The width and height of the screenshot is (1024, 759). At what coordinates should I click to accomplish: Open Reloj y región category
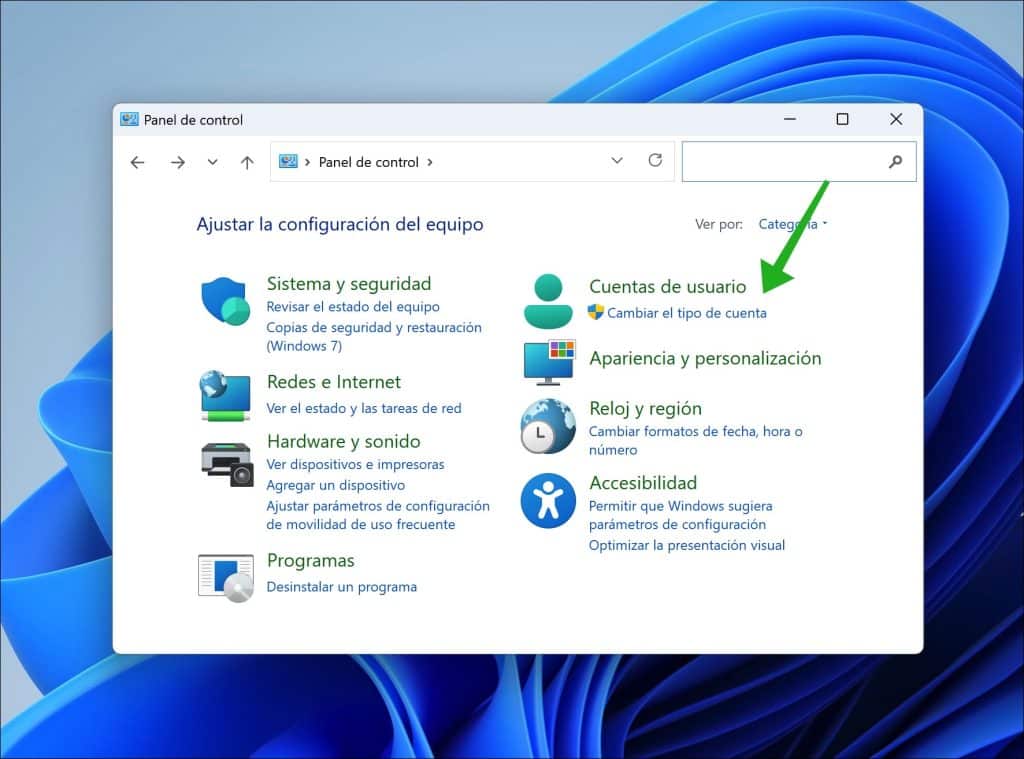(x=645, y=408)
